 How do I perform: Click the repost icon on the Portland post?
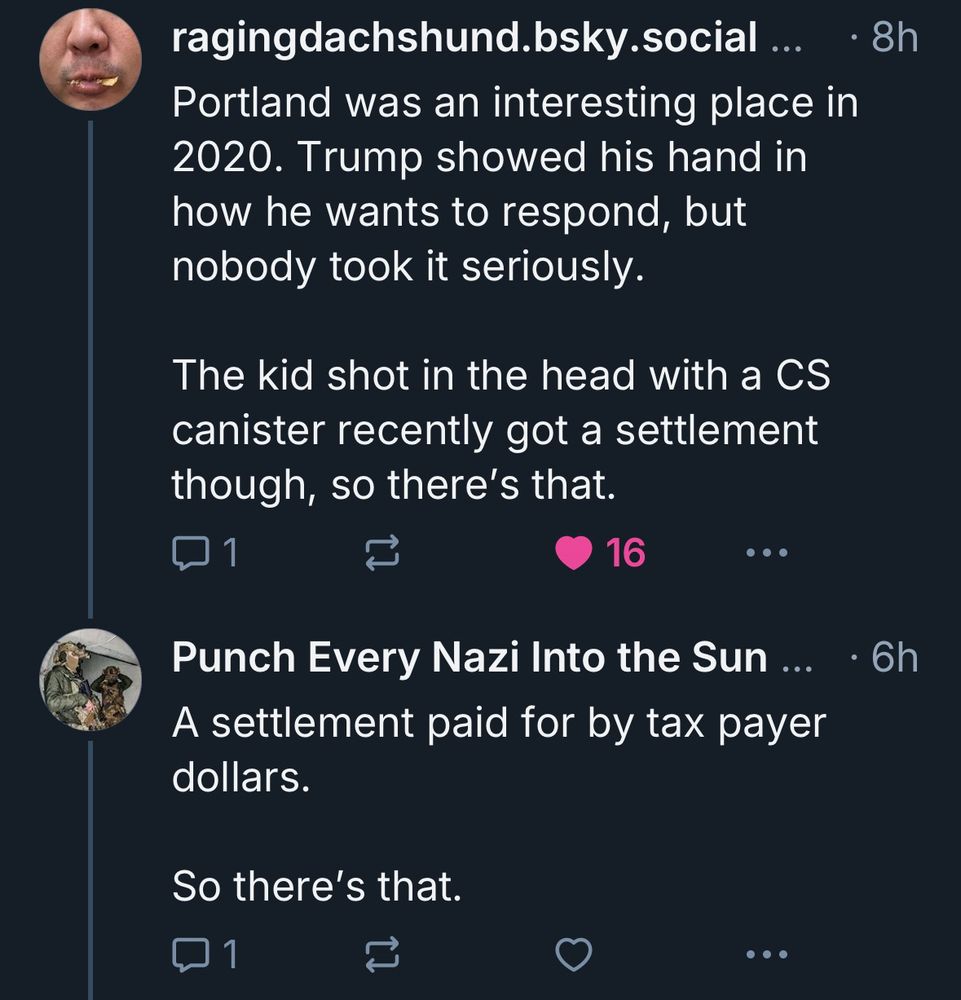click(x=384, y=549)
